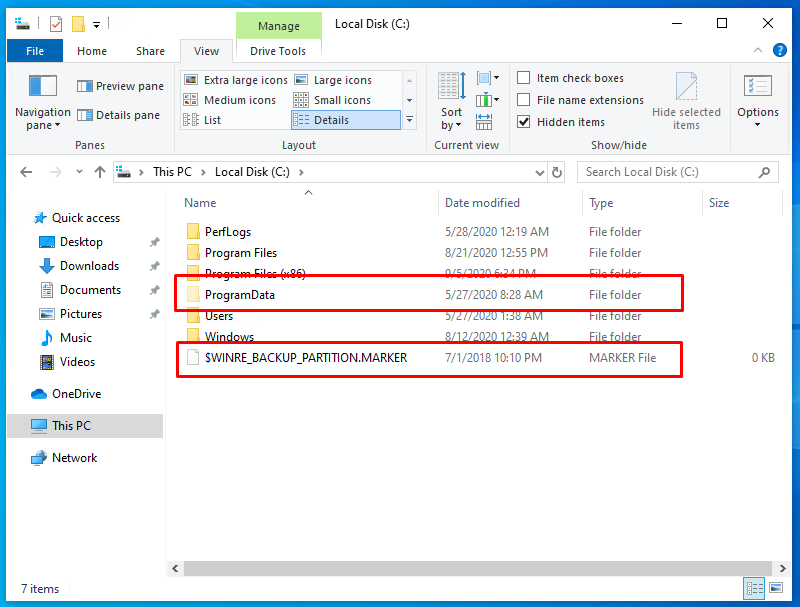Open the Group by dropdown
The image size is (800, 607).
pyautogui.click(x=488, y=78)
